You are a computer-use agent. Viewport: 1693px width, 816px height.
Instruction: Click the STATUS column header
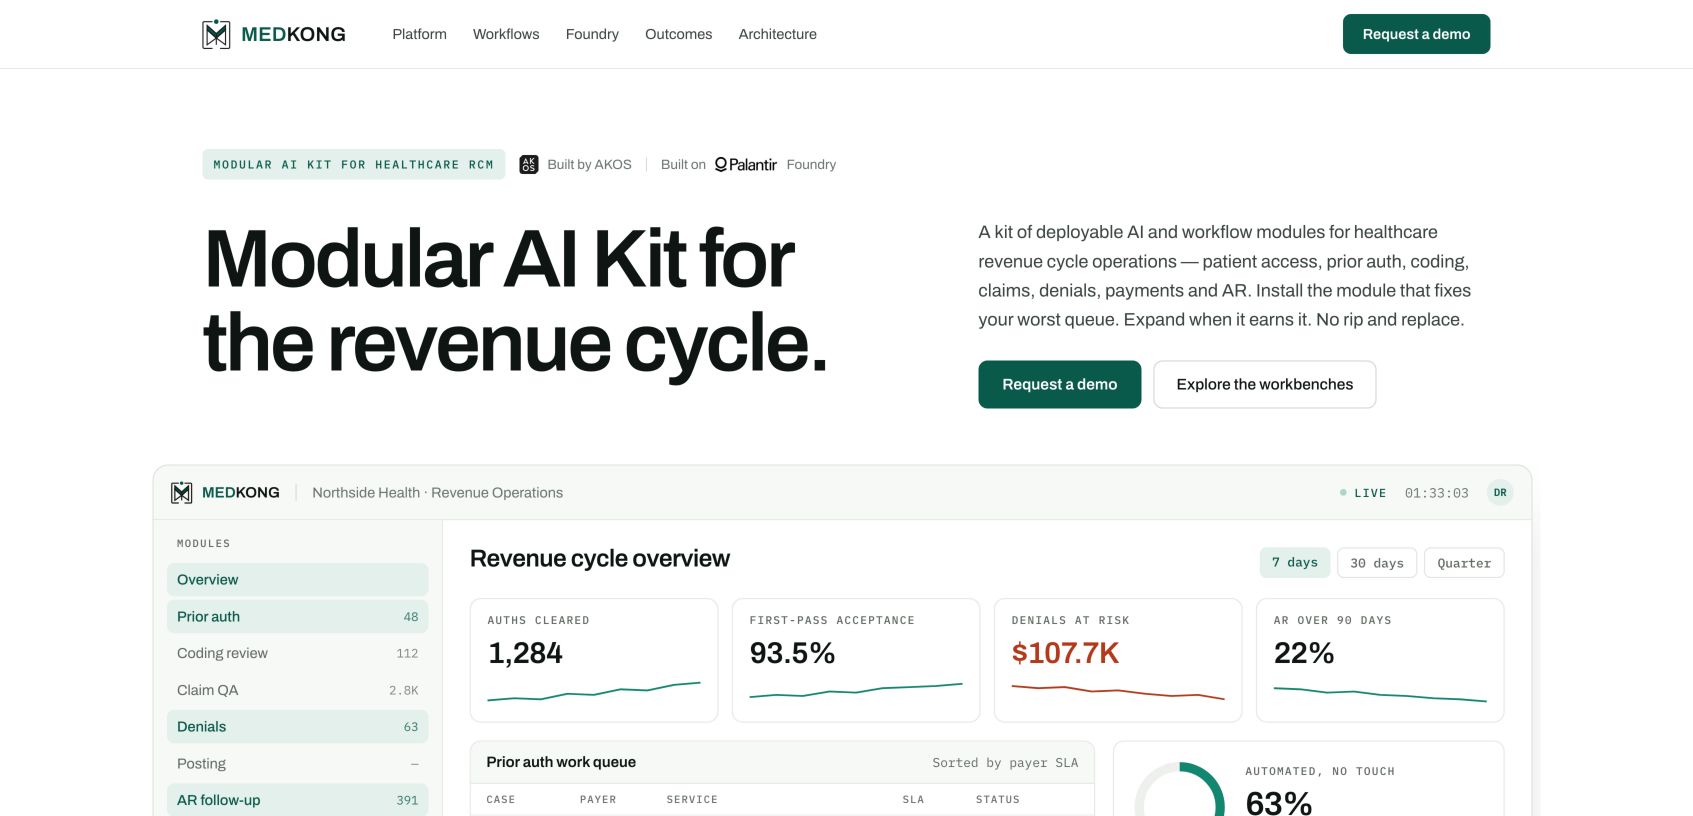(998, 800)
